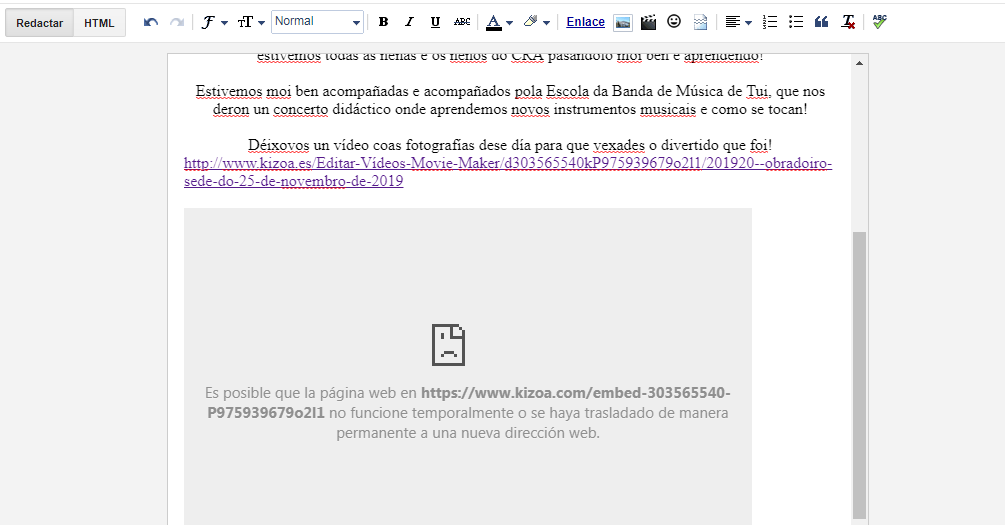
Task: Open the highlight color picker arrow
Action: [x=546, y=23]
